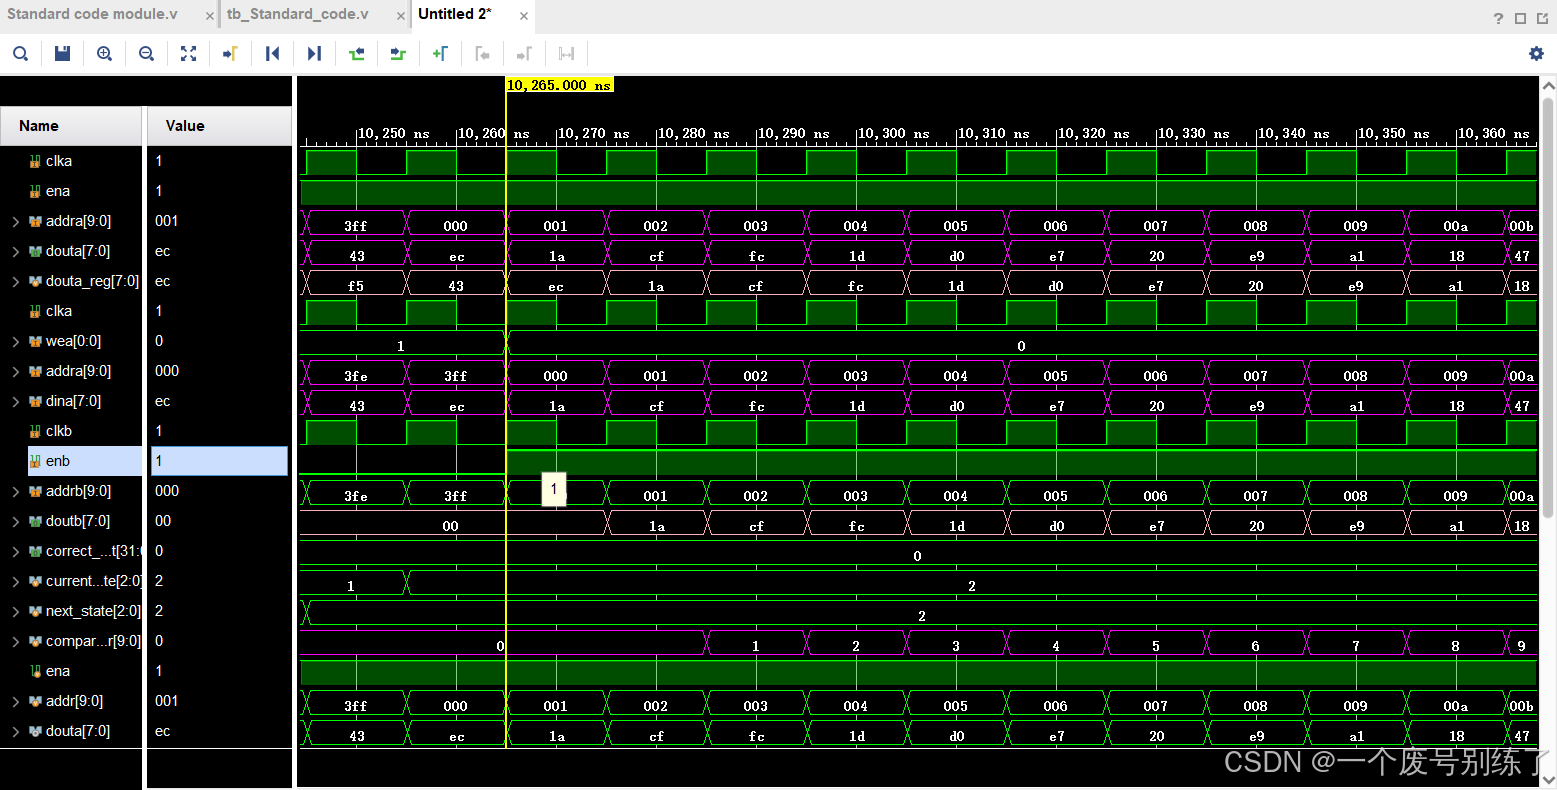Float the waveform window
Screen dimensions: 1557x790
pyautogui.click(x=1542, y=18)
